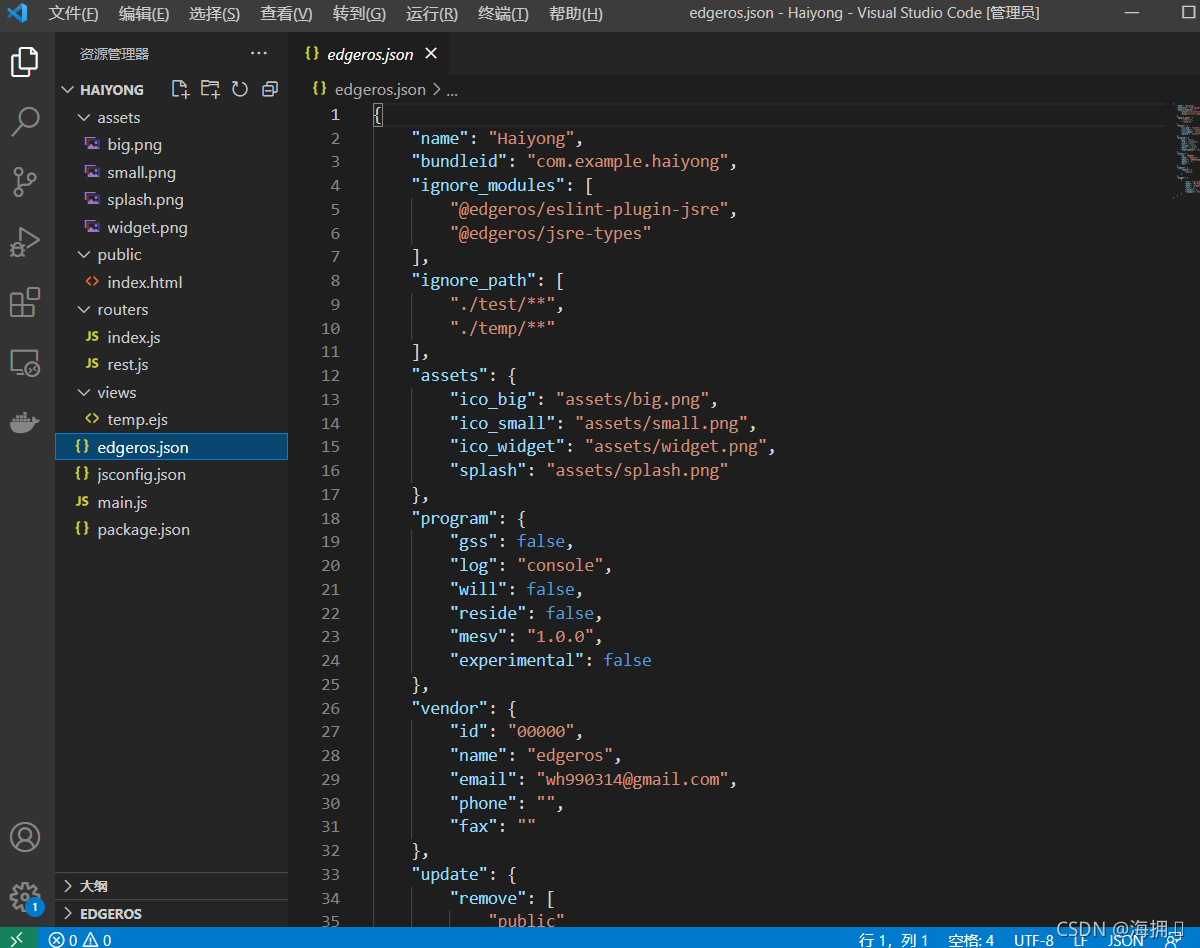Open the Source Control view
Screen dimensions: 1200x948
click(25, 182)
